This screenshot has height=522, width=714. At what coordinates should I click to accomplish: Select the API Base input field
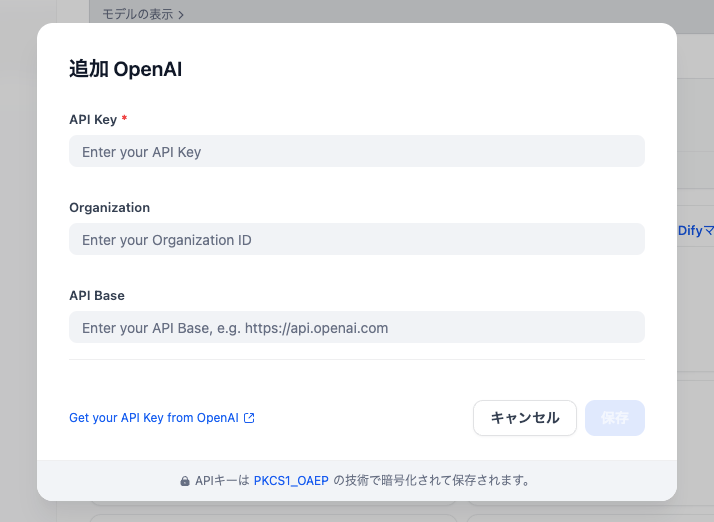coord(357,327)
